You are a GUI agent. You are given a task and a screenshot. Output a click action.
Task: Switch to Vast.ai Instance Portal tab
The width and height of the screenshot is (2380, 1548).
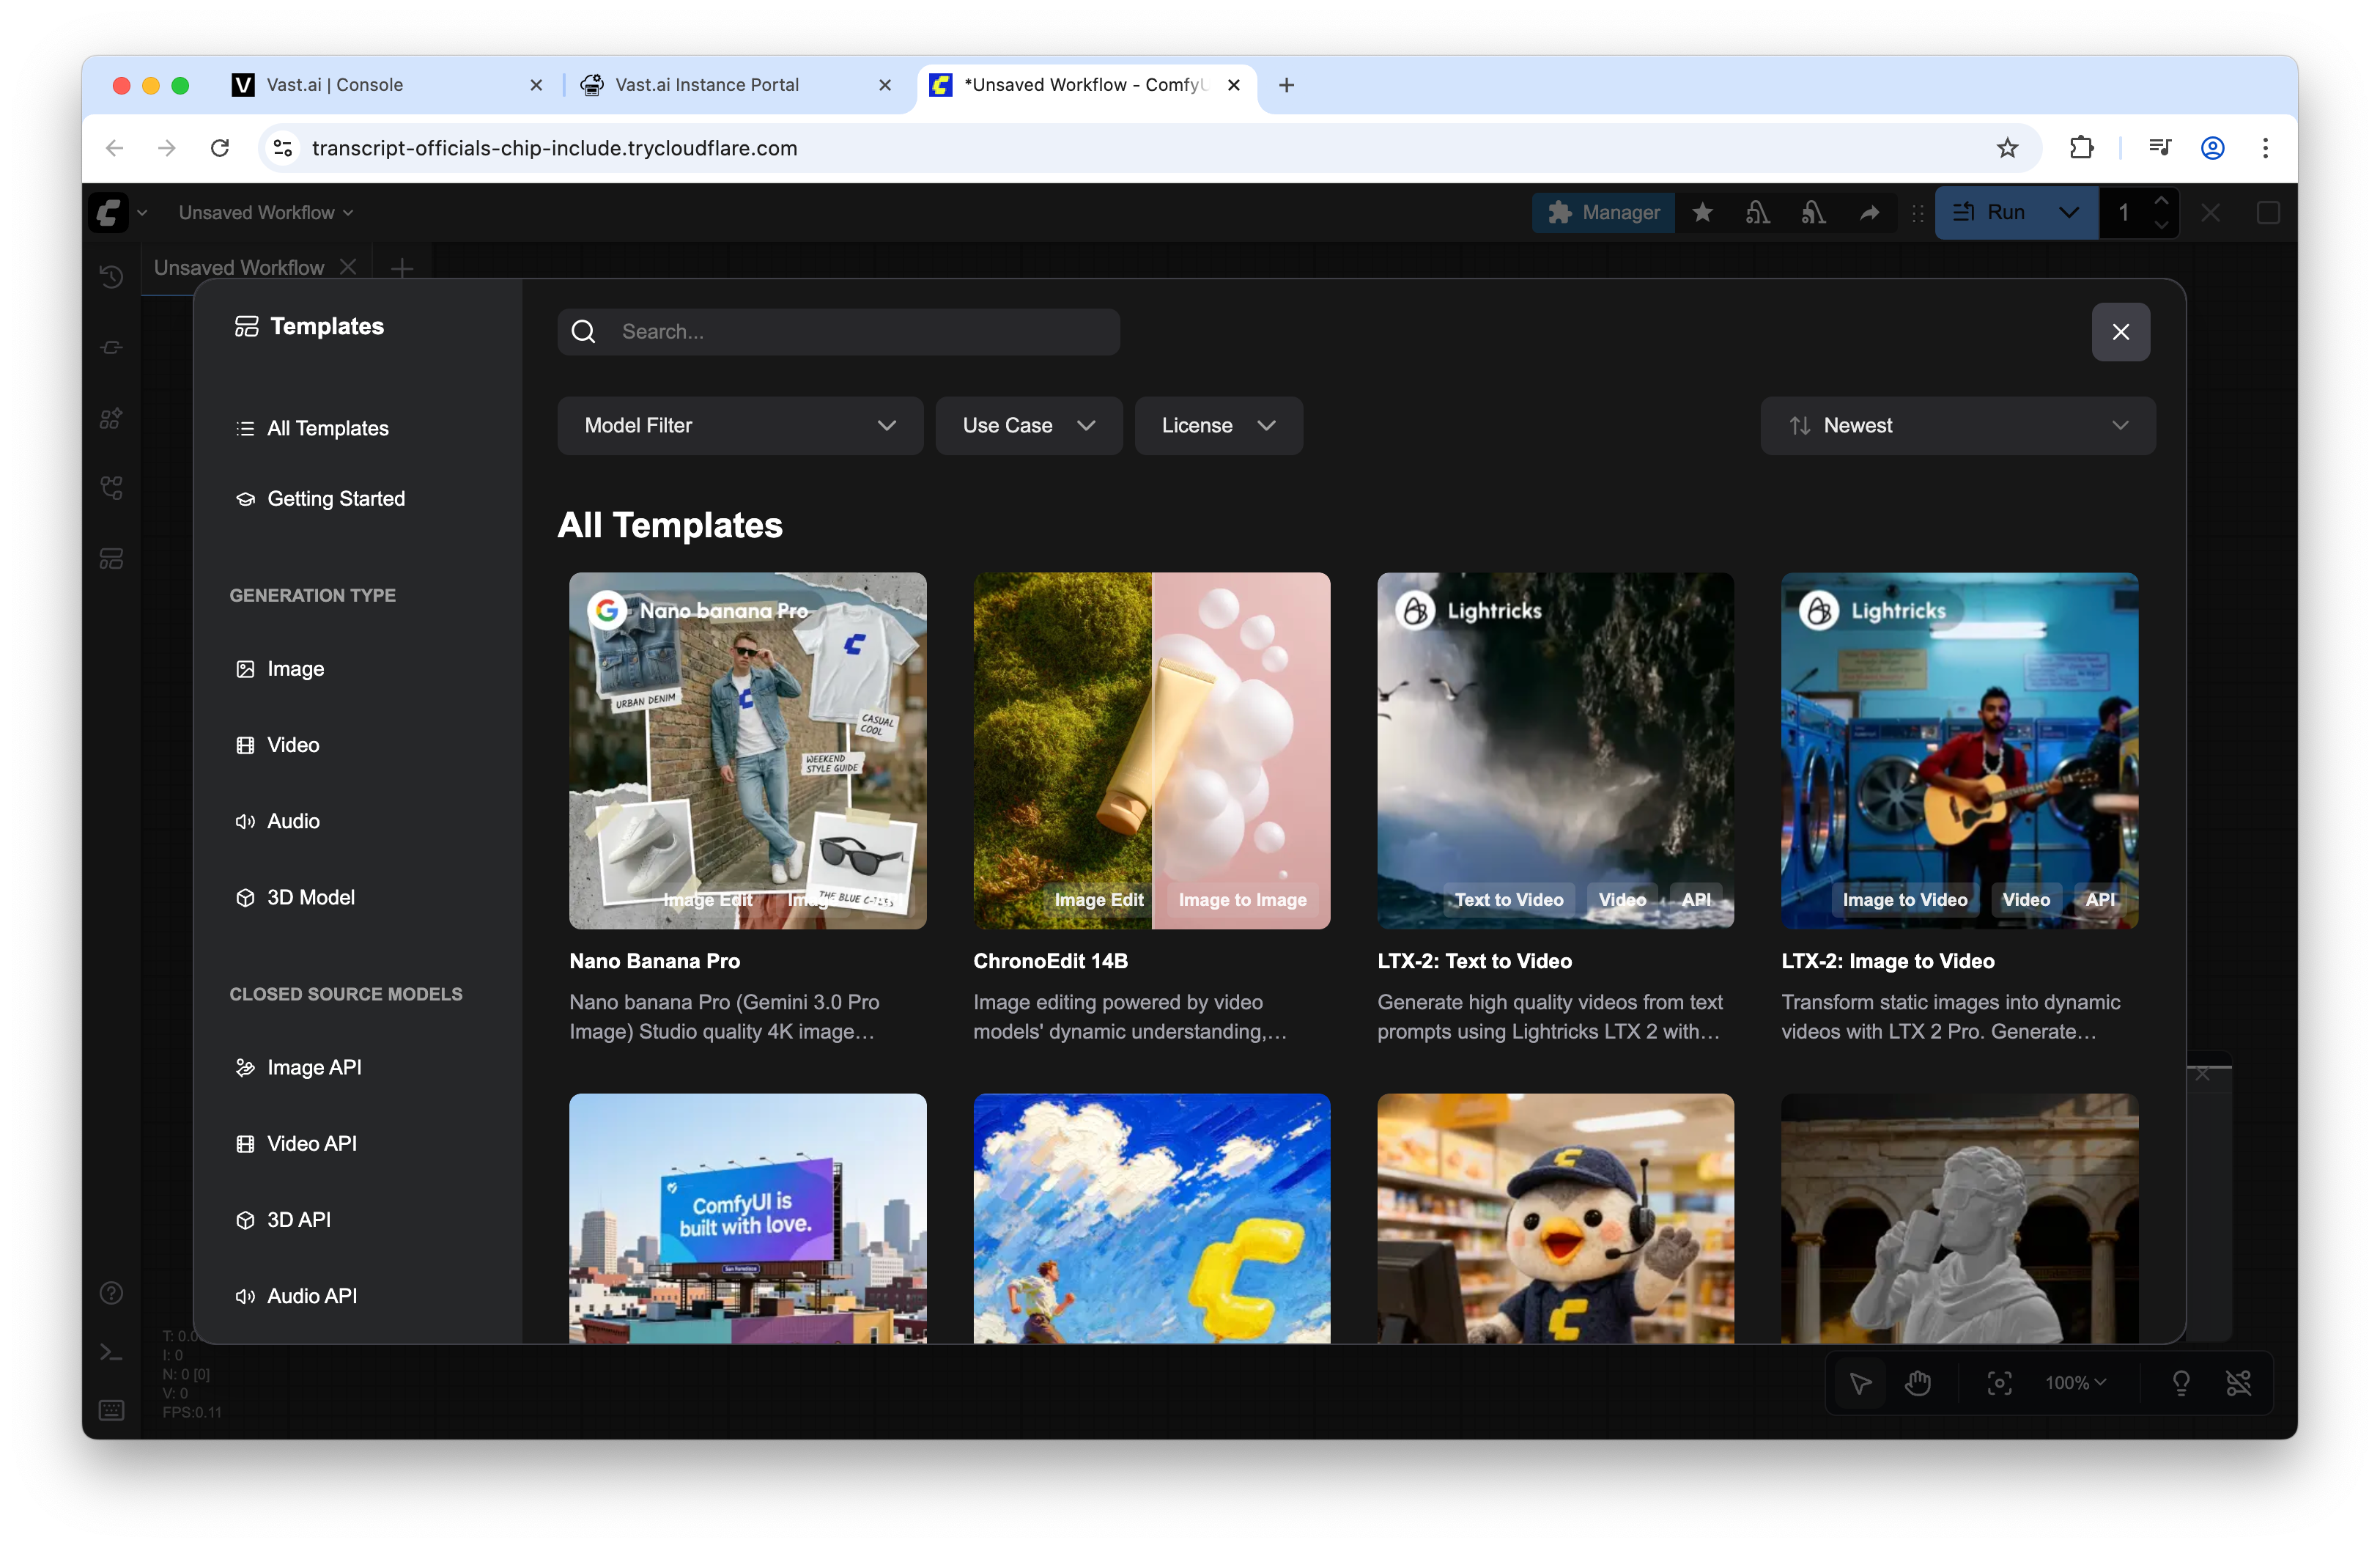[706, 85]
